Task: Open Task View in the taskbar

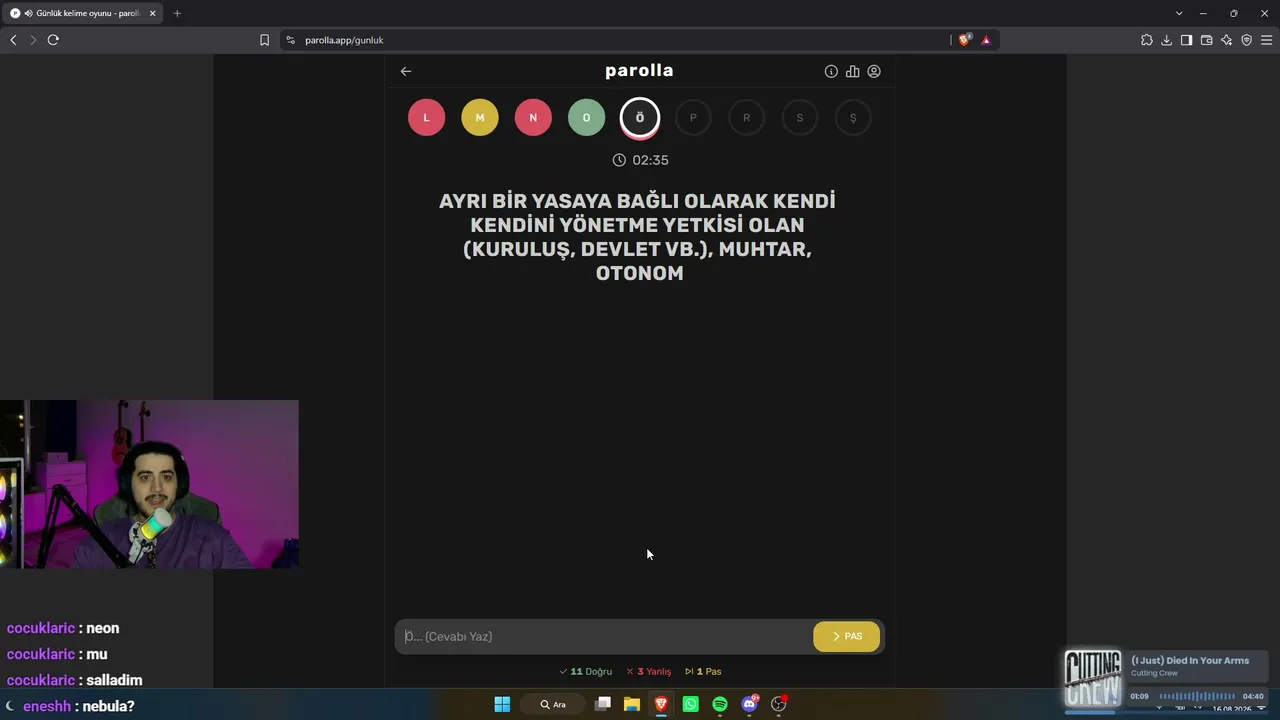Action: [x=603, y=704]
